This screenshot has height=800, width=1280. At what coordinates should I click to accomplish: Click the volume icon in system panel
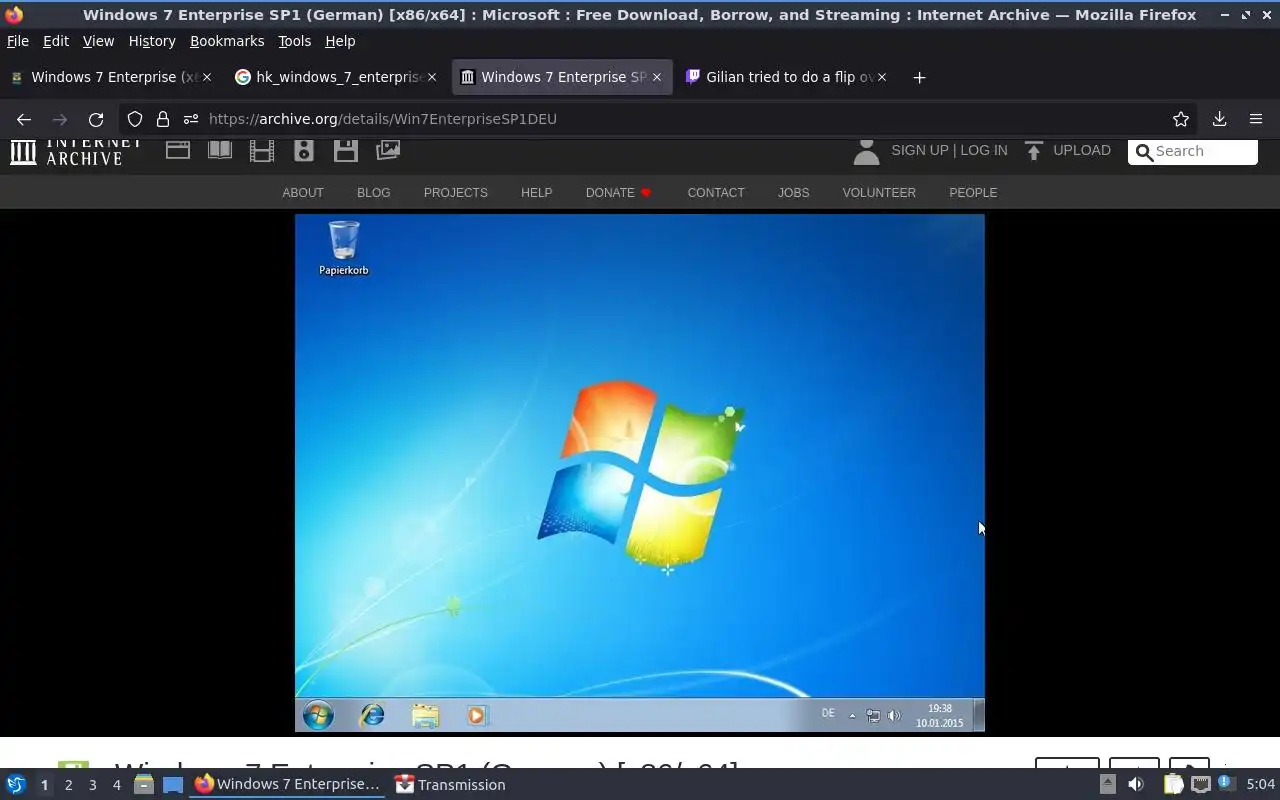1135,785
